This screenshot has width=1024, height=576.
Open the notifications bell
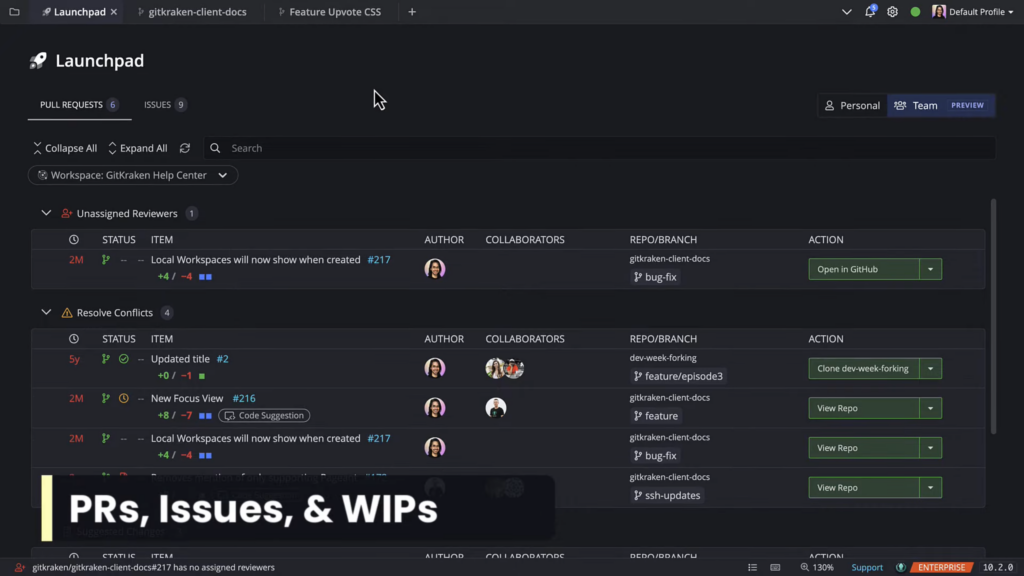(x=870, y=11)
